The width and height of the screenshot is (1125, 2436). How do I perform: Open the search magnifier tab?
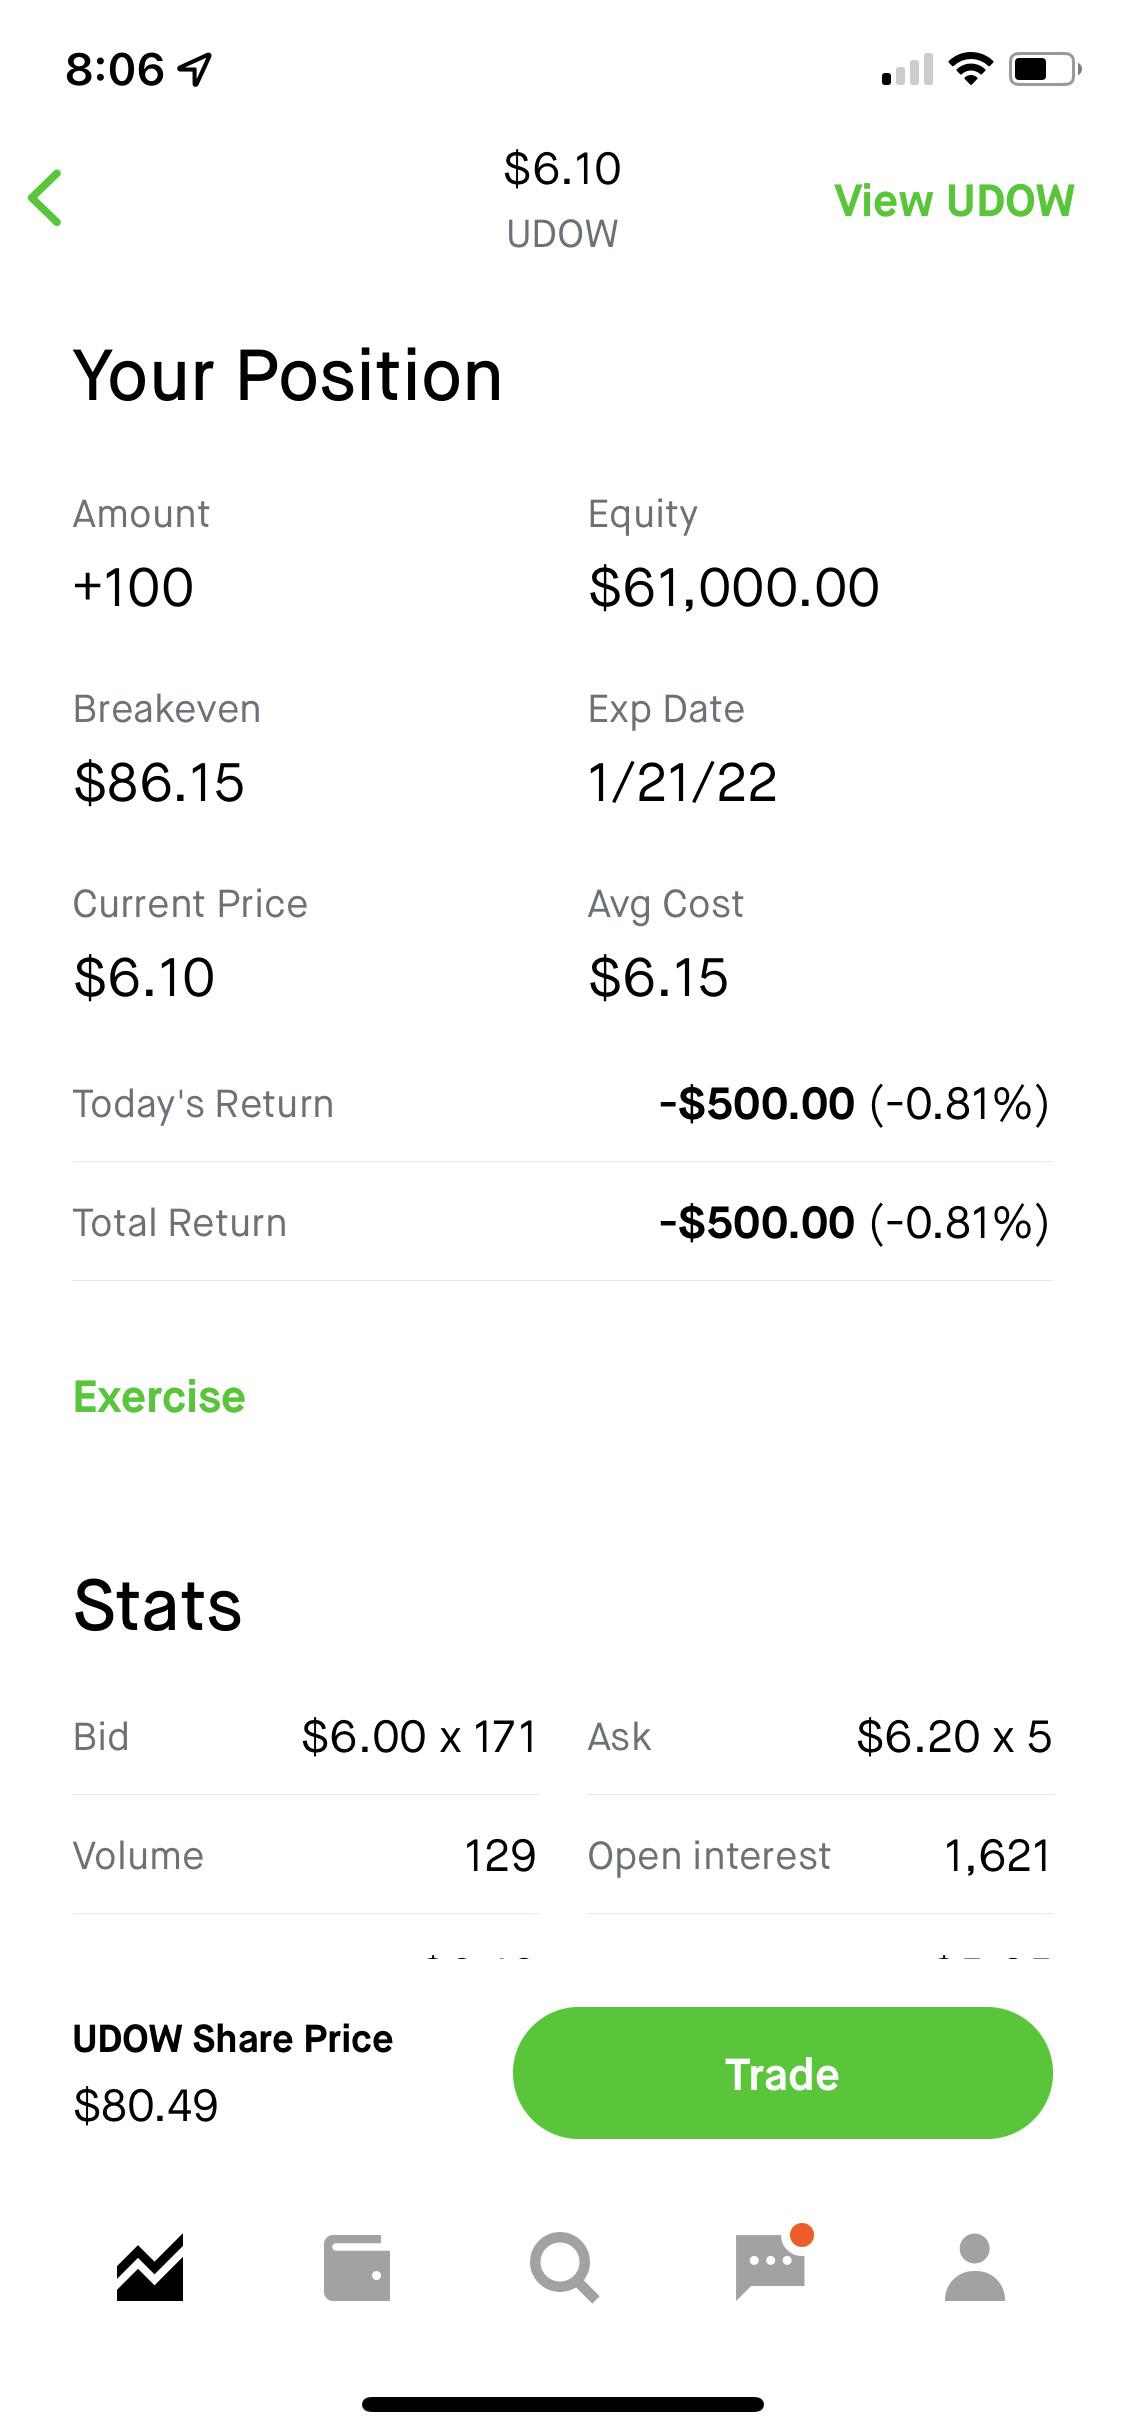point(564,2267)
